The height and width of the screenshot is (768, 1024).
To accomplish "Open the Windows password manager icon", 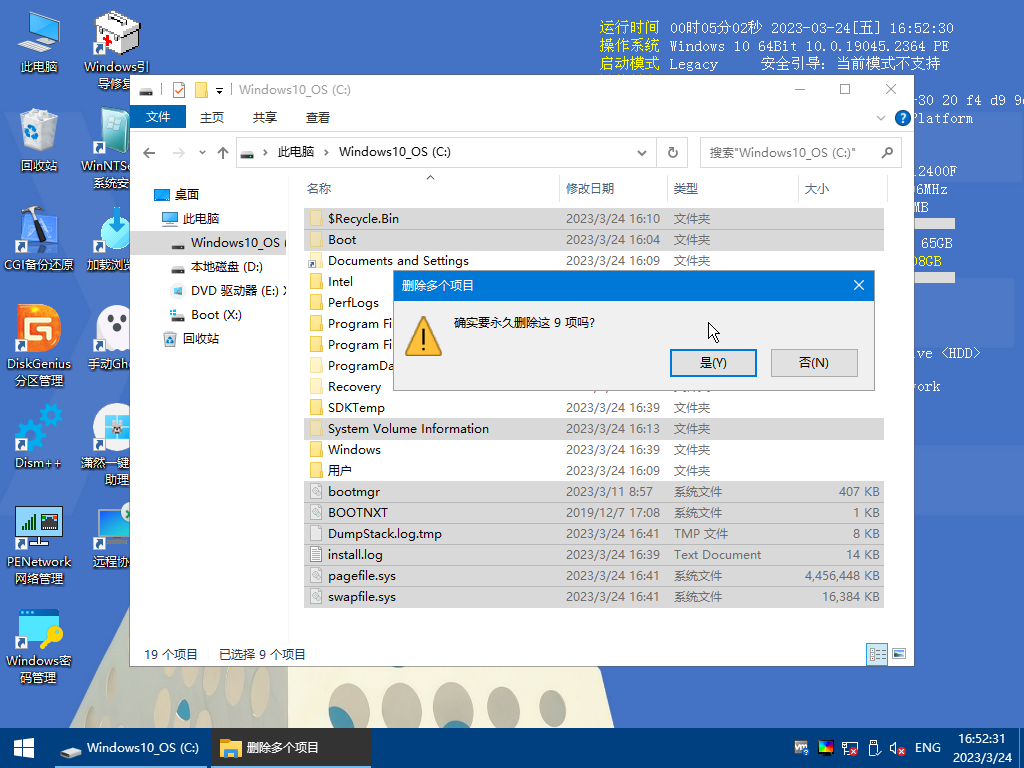I will (40, 630).
